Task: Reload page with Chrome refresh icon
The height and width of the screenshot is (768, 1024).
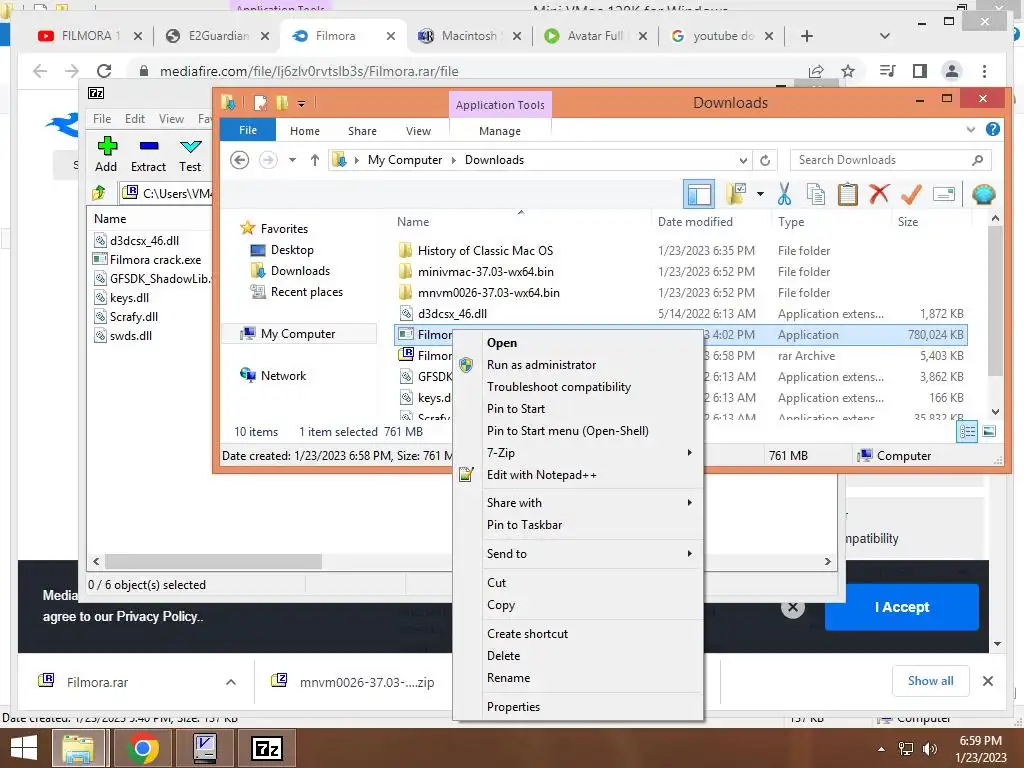Action: pyautogui.click(x=104, y=71)
